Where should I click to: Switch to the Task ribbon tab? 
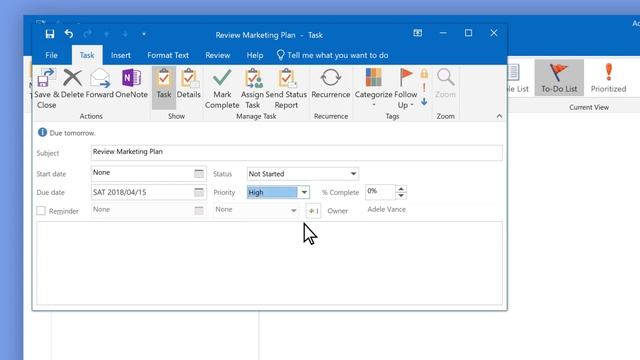point(87,55)
